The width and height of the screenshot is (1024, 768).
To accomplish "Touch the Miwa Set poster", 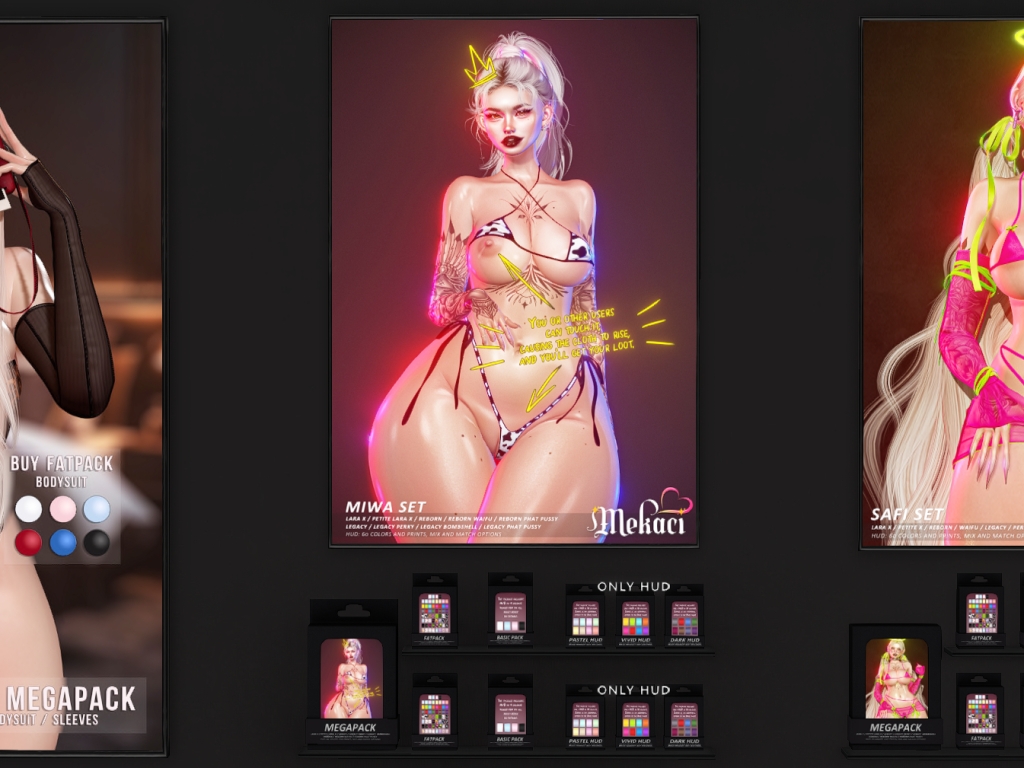I will click(514, 282).
